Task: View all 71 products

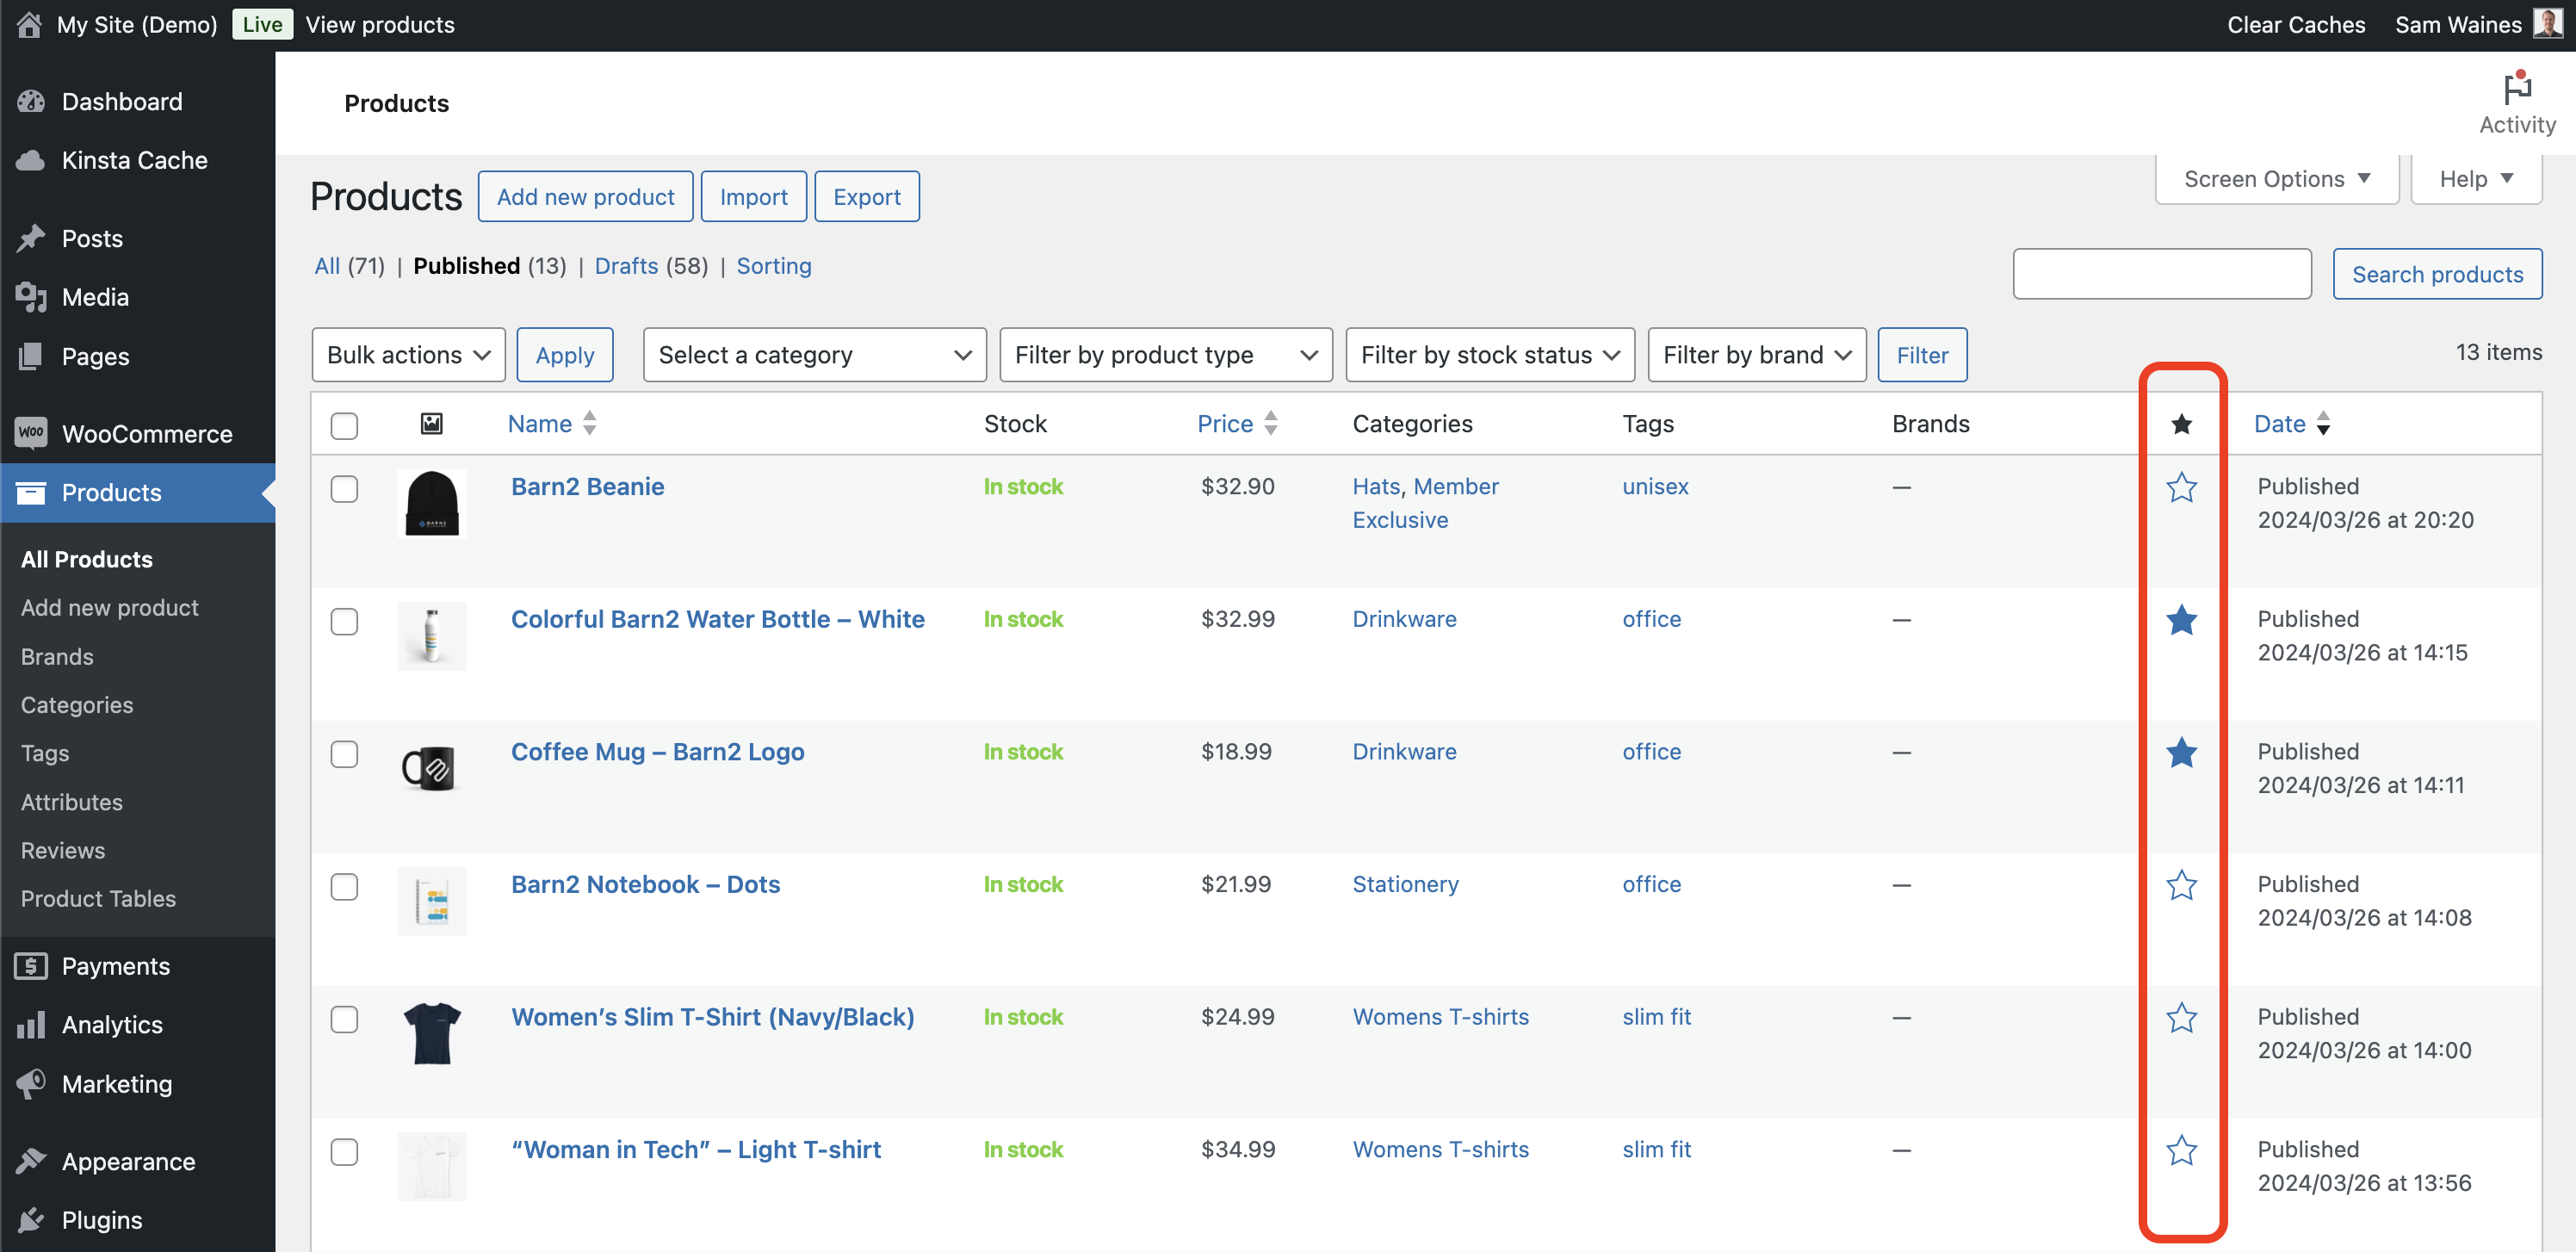Action: click(x=327, y=266)
